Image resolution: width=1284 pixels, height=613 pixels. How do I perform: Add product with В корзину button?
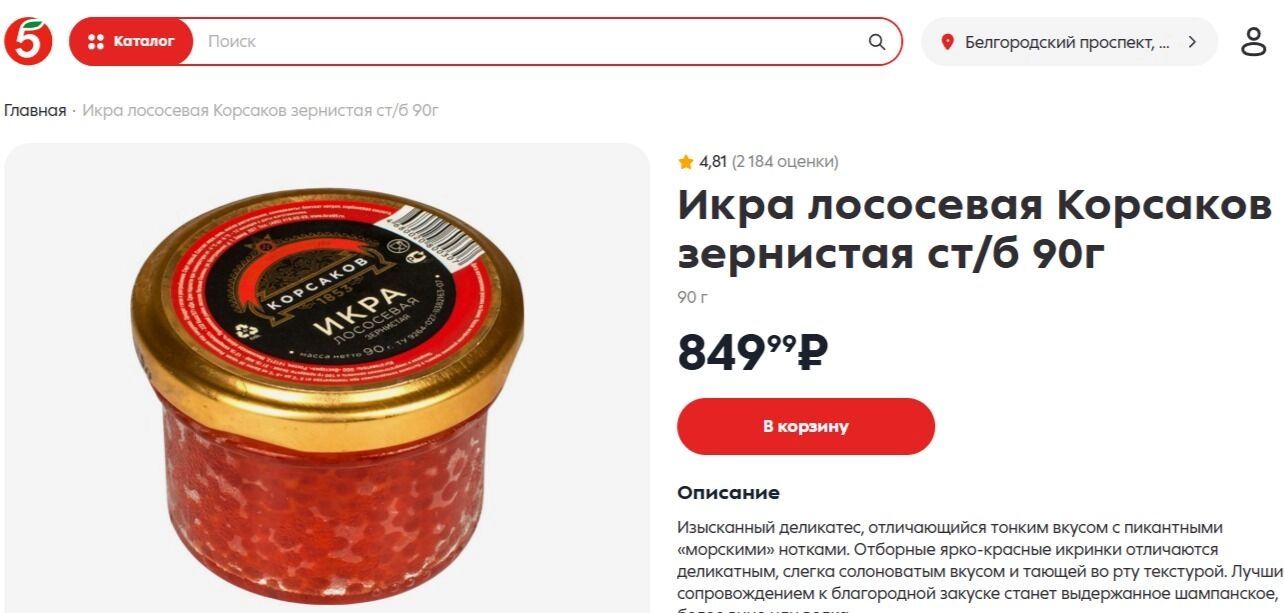point(806,426)
